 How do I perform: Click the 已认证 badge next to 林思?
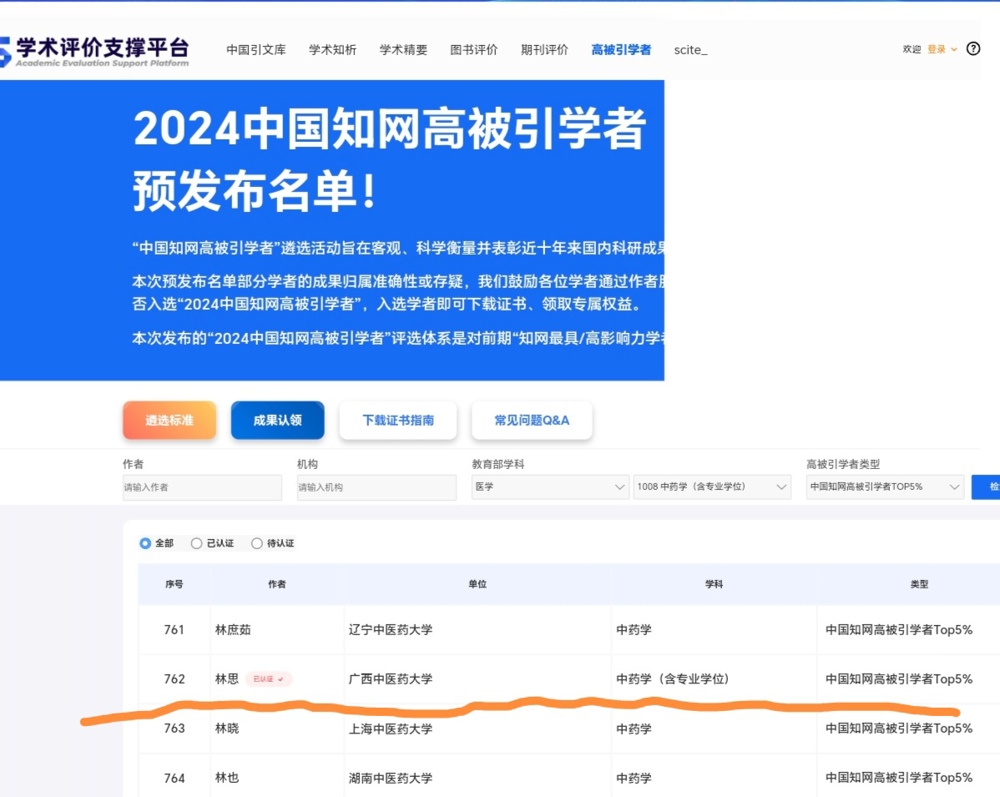click(267, 679)
